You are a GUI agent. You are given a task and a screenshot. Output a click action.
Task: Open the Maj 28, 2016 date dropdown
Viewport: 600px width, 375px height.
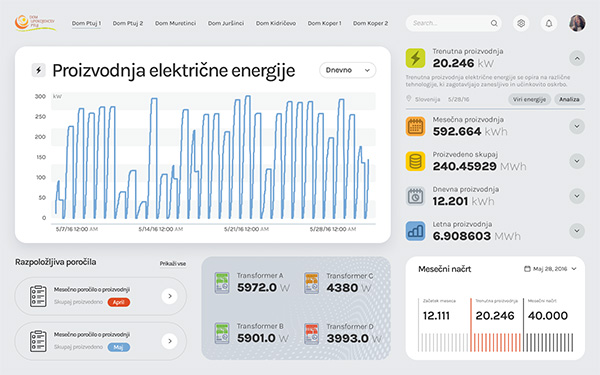point(550,269)
